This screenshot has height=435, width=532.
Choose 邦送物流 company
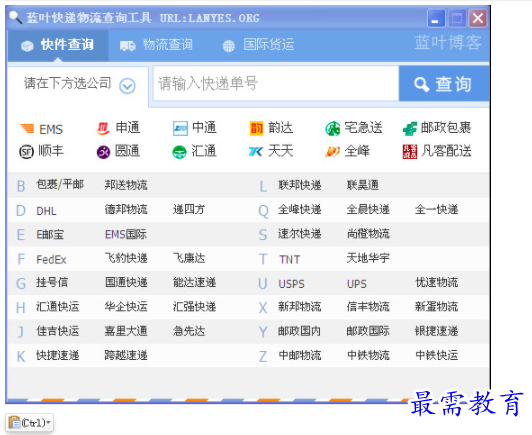pyautogui.click(x=126, y=185)
